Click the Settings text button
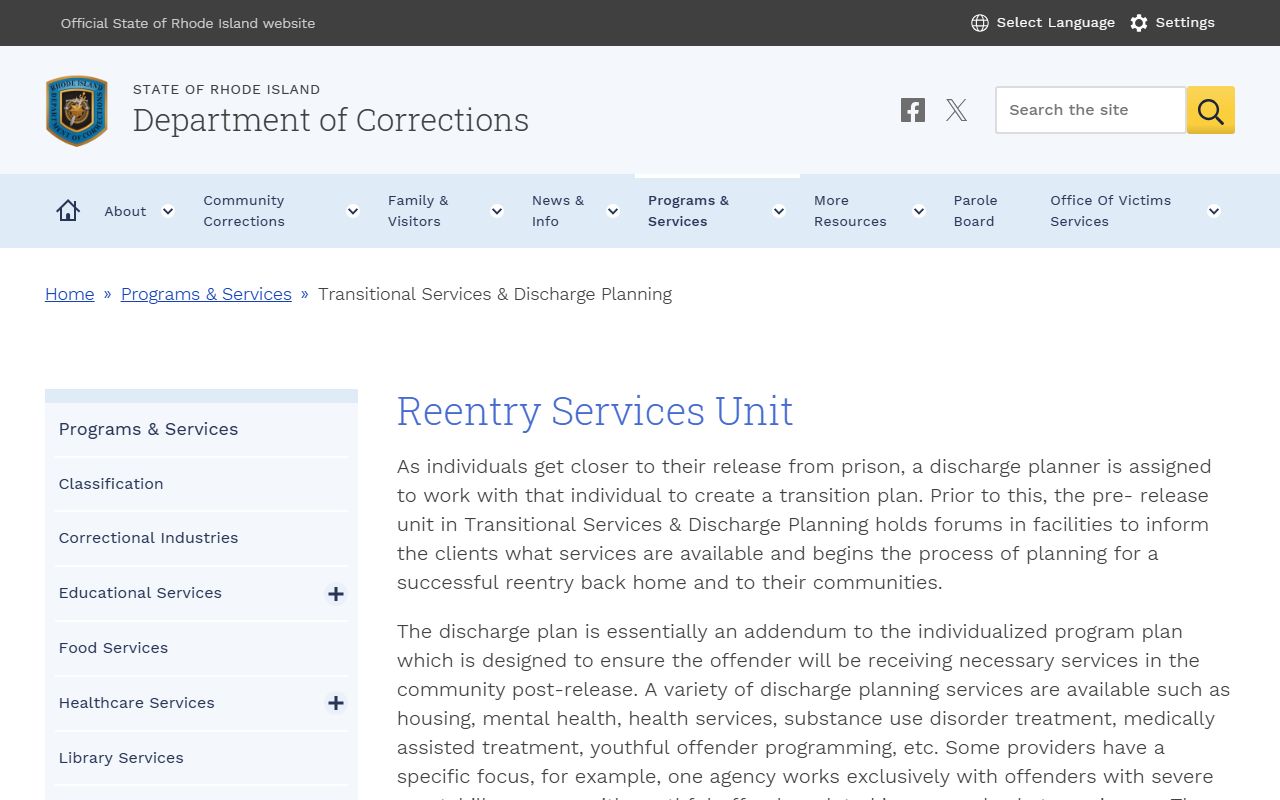Image resolution: width=1280 pixels, height=800 pixels. point(1185,23)
